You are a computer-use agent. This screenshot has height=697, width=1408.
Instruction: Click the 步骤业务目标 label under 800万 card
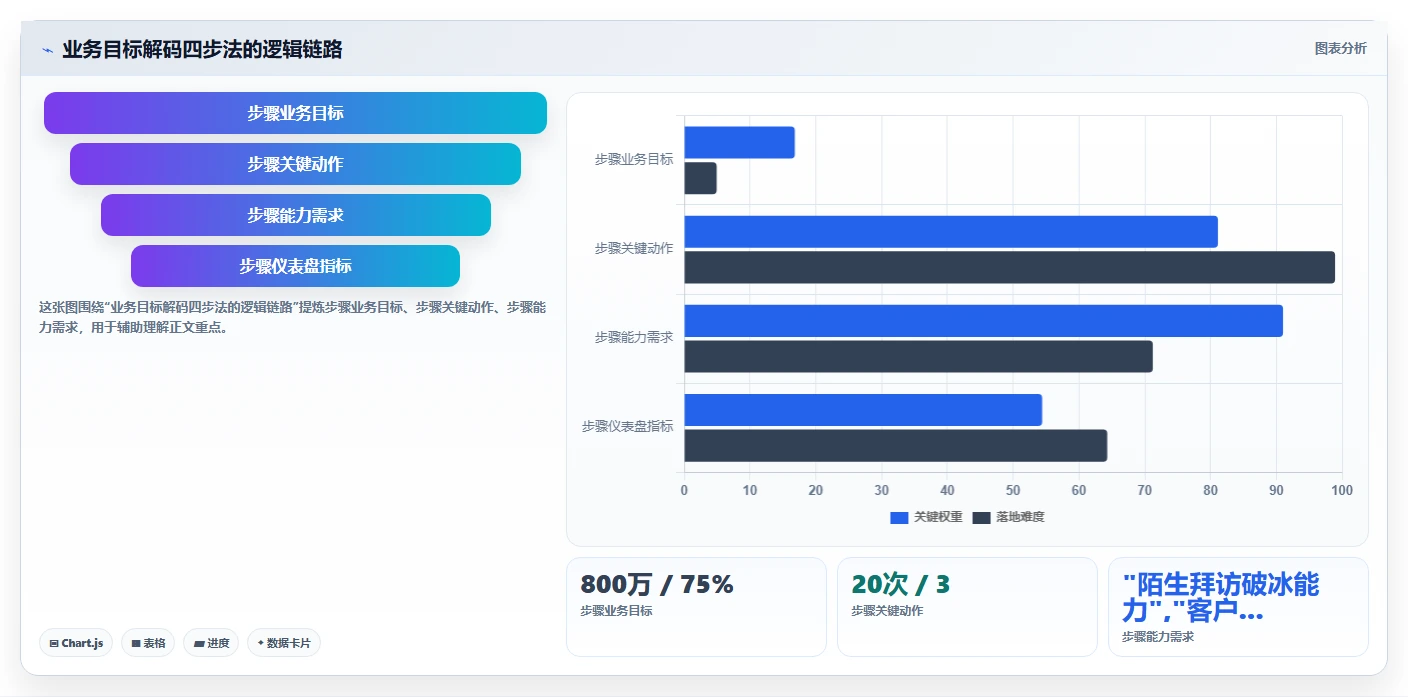coord(616,610)
